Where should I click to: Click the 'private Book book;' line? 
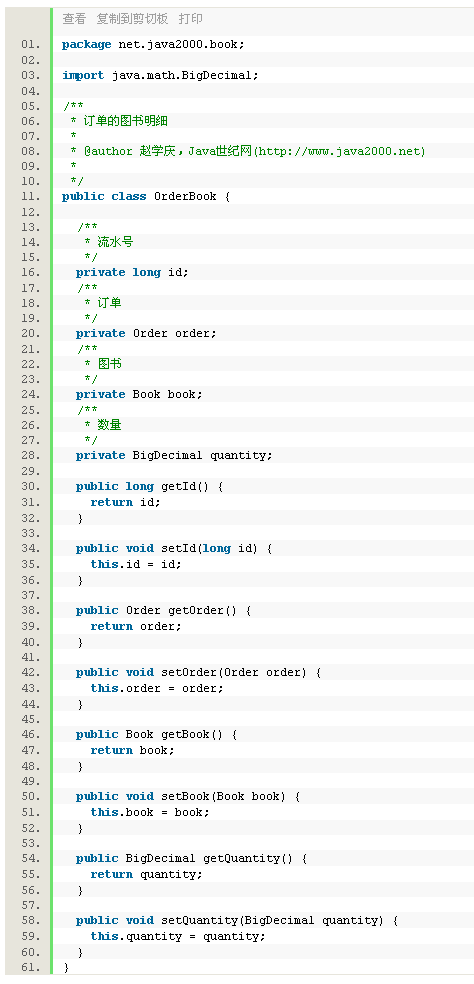[139, 394]
